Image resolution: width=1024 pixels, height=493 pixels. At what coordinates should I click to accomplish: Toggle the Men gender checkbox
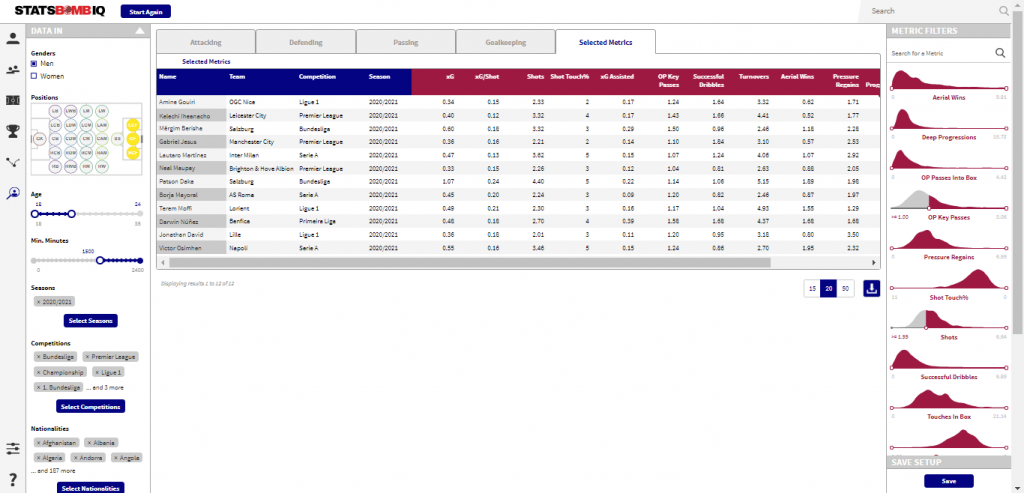coord(34,63)
